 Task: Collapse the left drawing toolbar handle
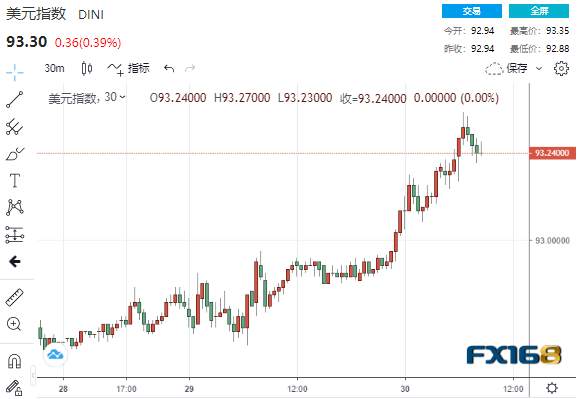click(x=33, y=375)
